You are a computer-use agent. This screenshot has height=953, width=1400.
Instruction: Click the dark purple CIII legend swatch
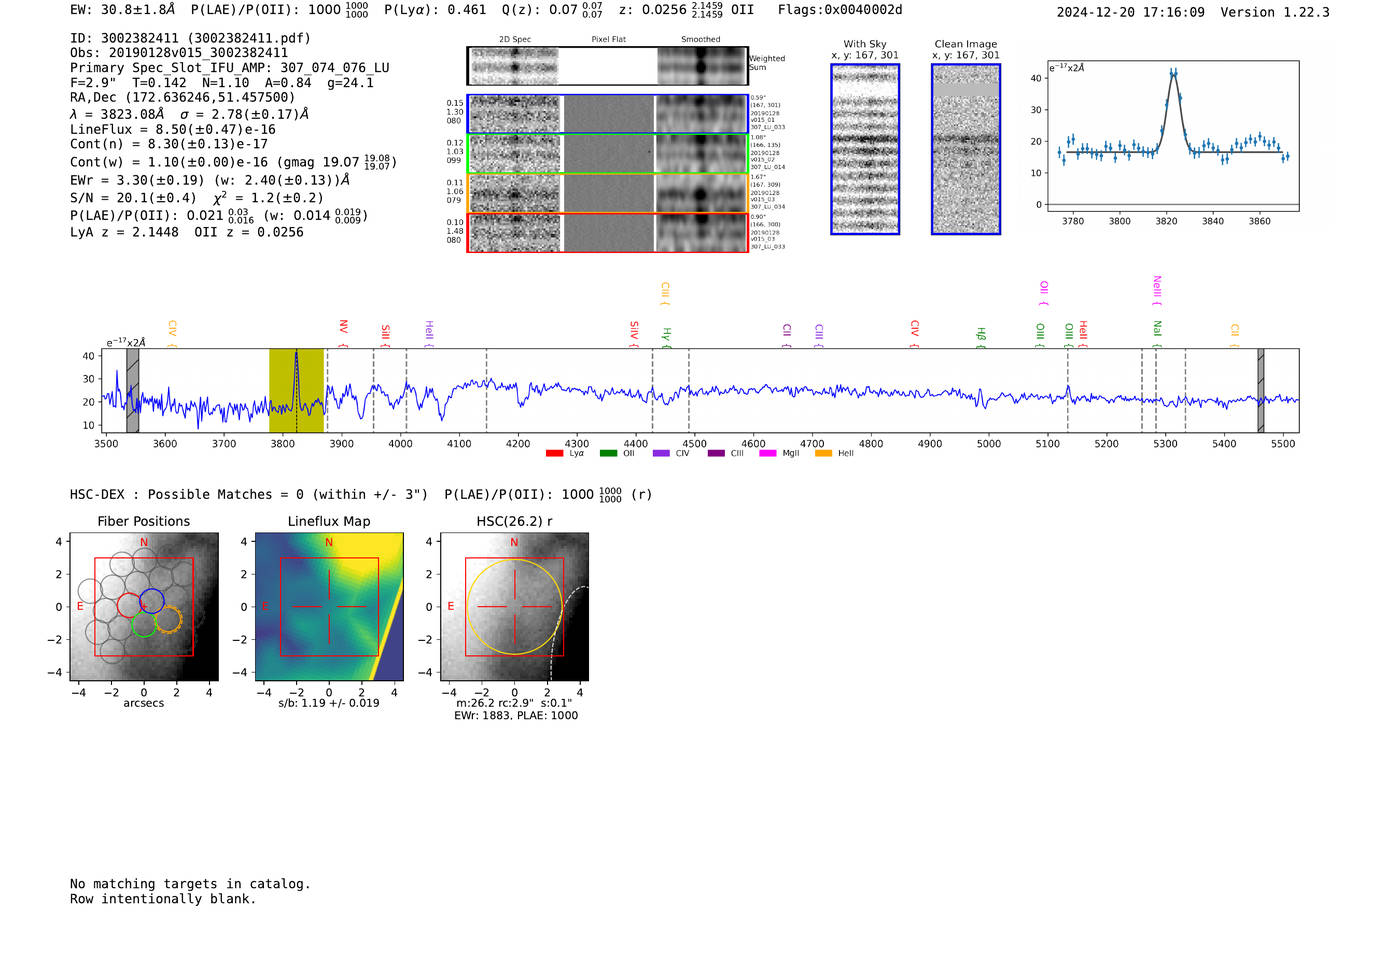pos(716,454)
